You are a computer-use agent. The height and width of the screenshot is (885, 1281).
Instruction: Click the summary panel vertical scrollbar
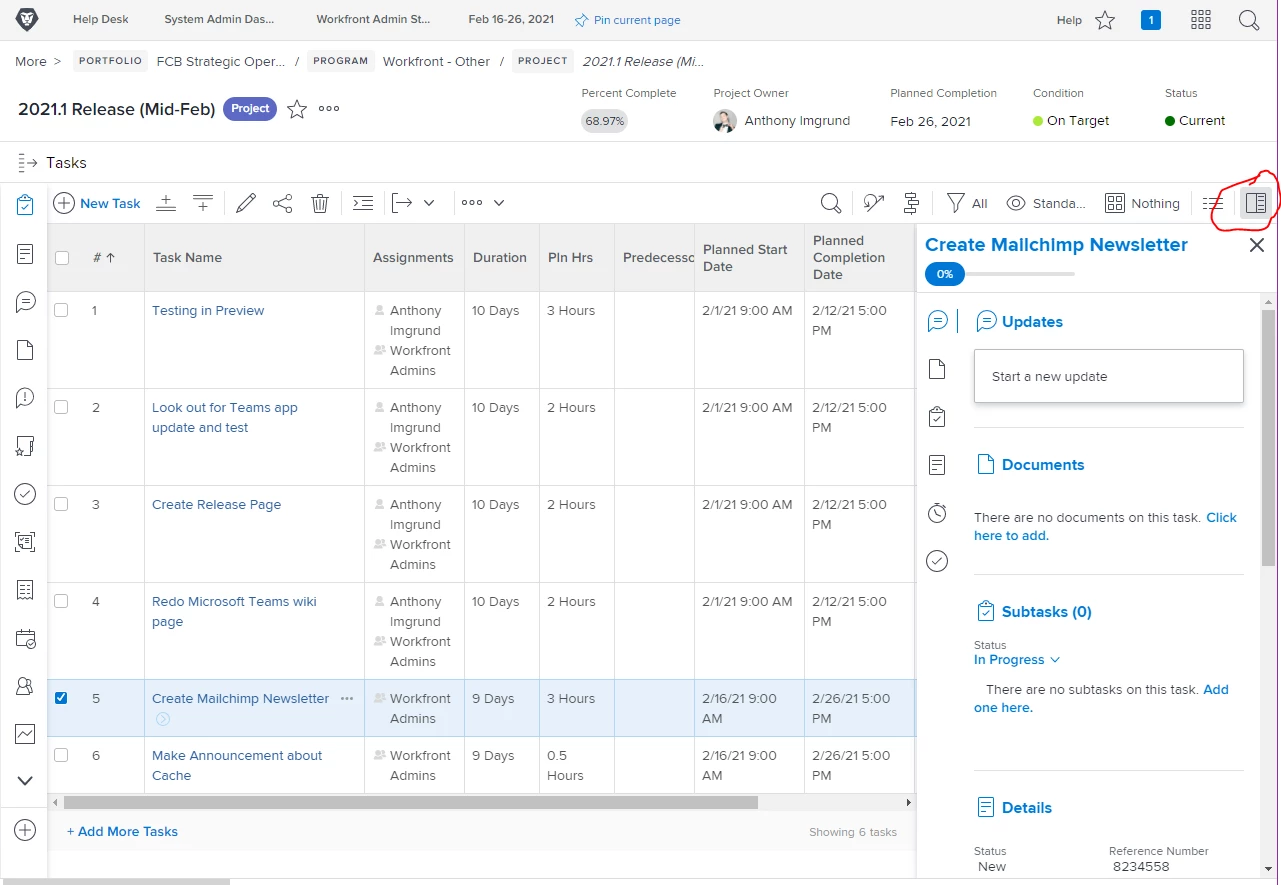[x=1268, y=437]
